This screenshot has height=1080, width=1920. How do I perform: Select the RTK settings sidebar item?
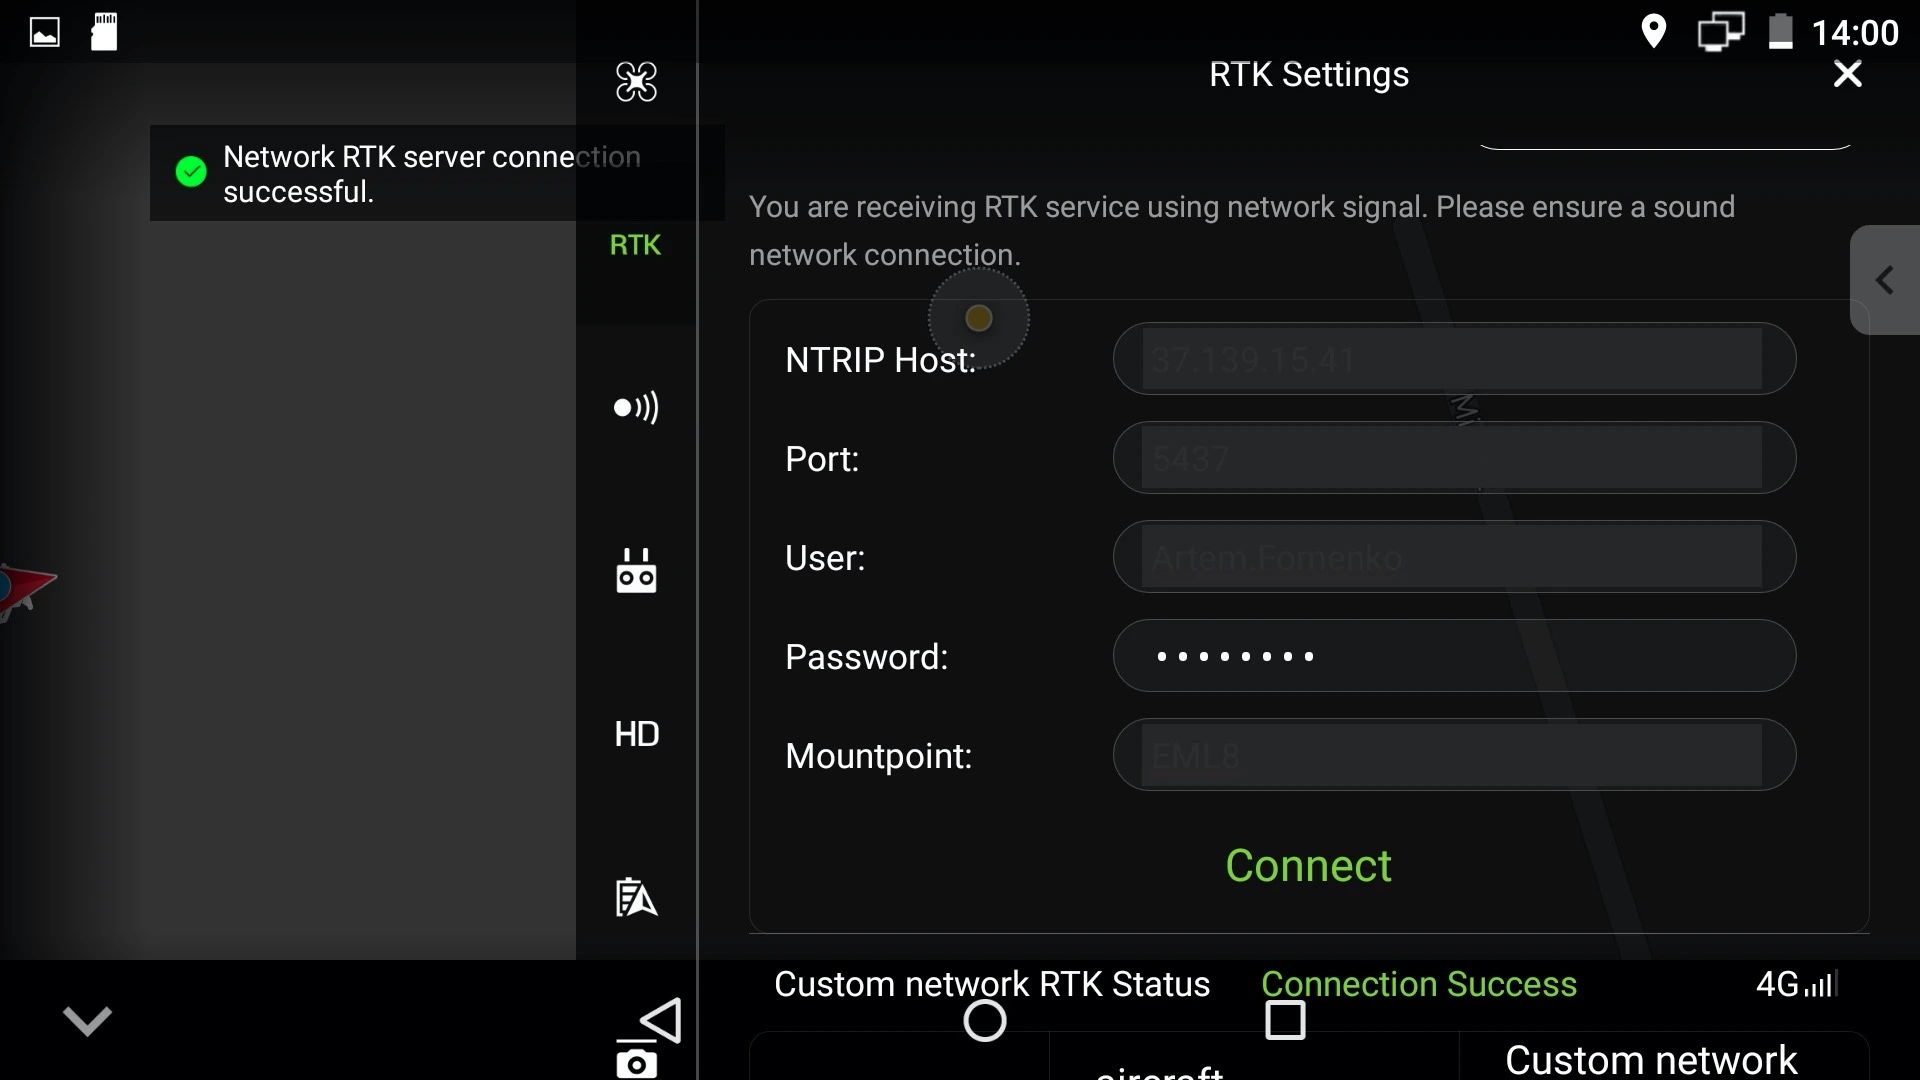636,245
